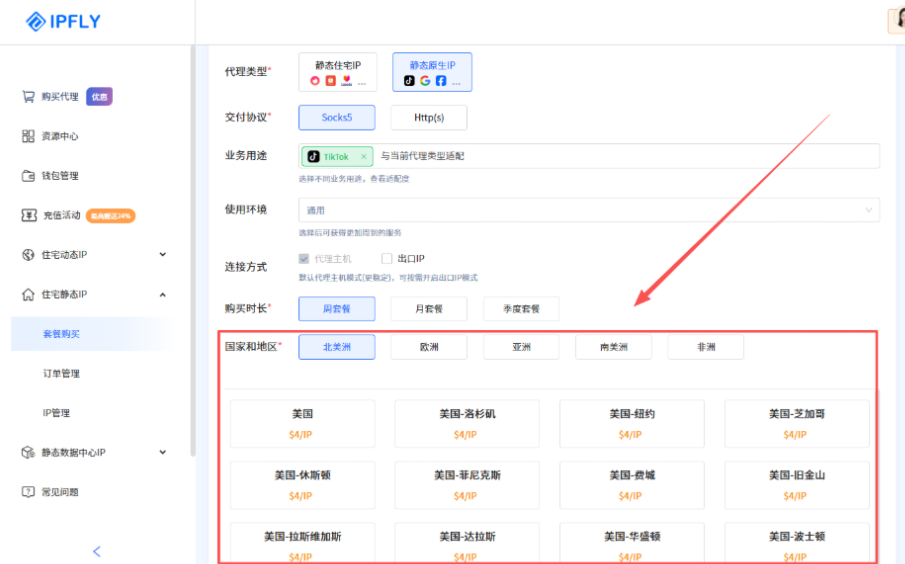Select the 周套餐 duration

[x=336, y=309]
